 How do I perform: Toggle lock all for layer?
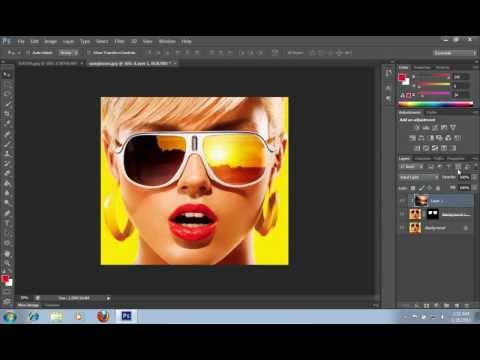pyautogui.click(x=438, y=188)
